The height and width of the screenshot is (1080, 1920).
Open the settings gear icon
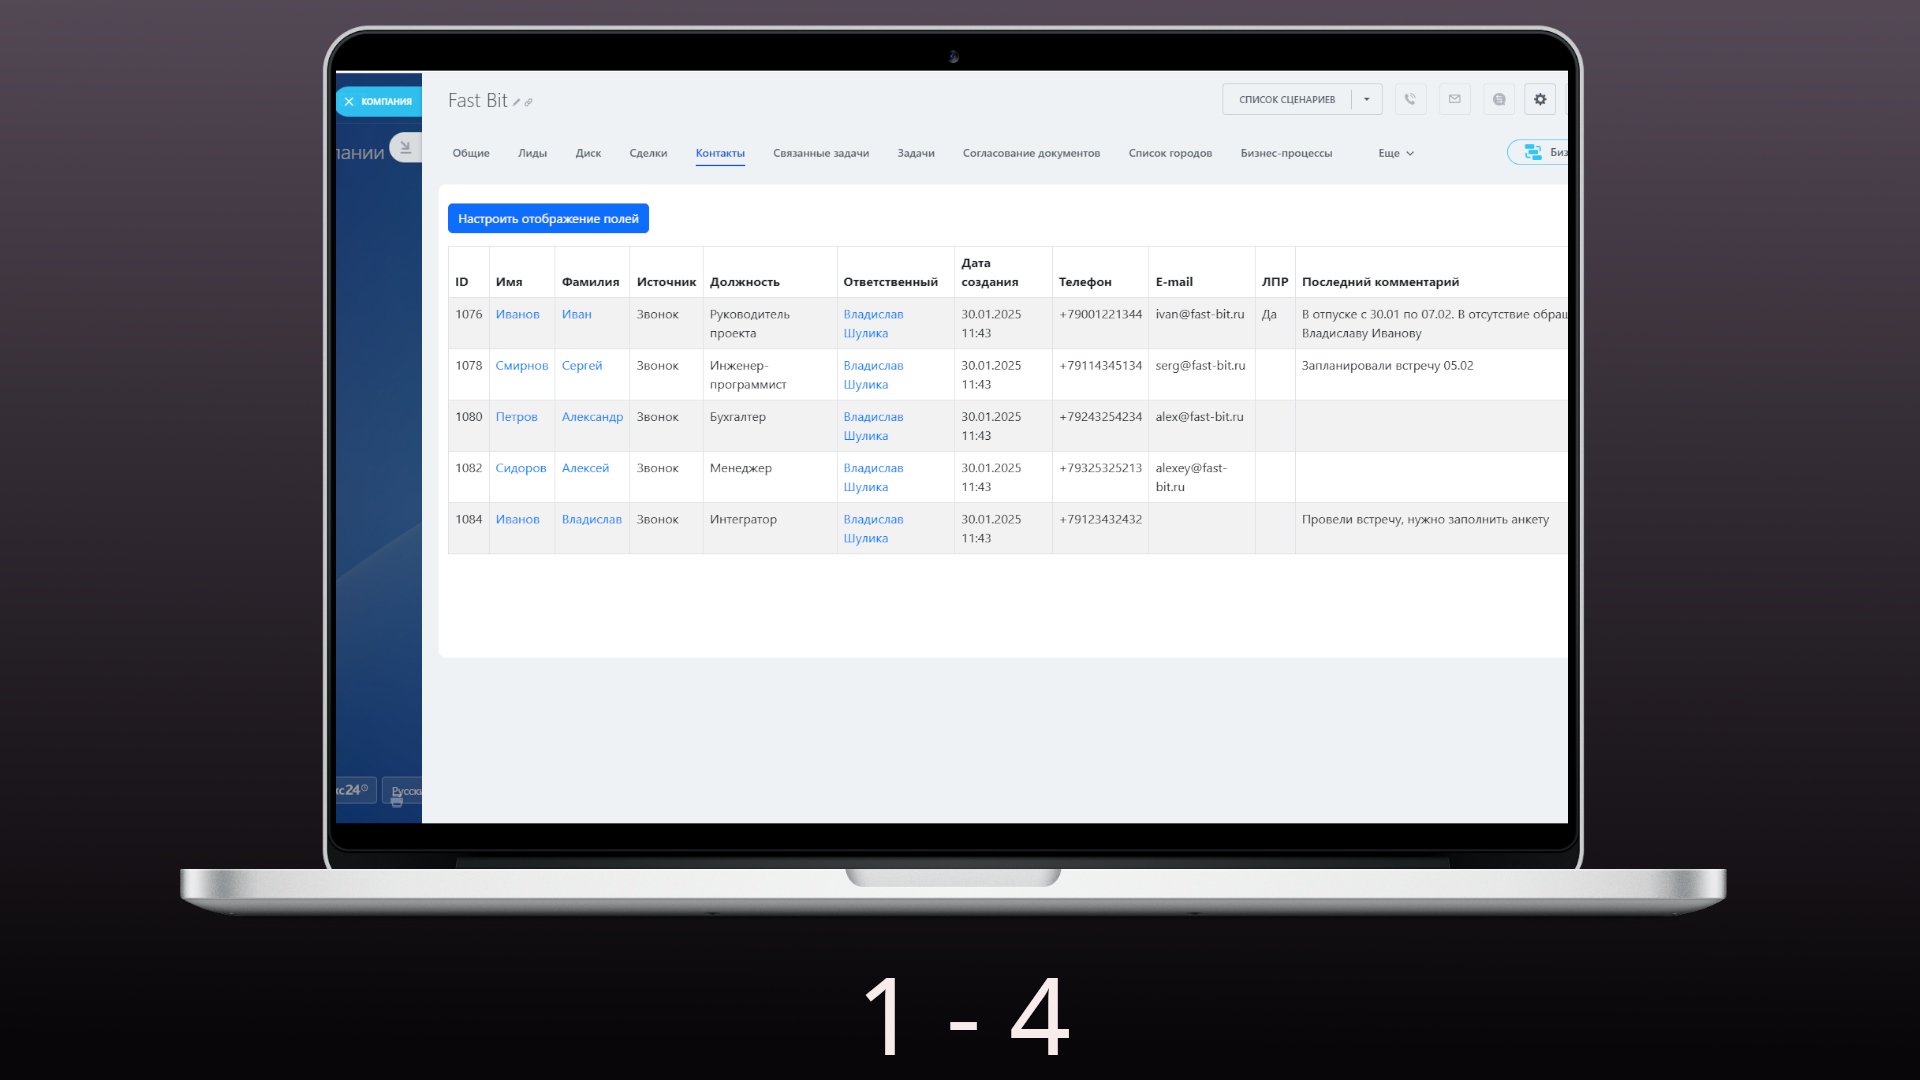1540,99
